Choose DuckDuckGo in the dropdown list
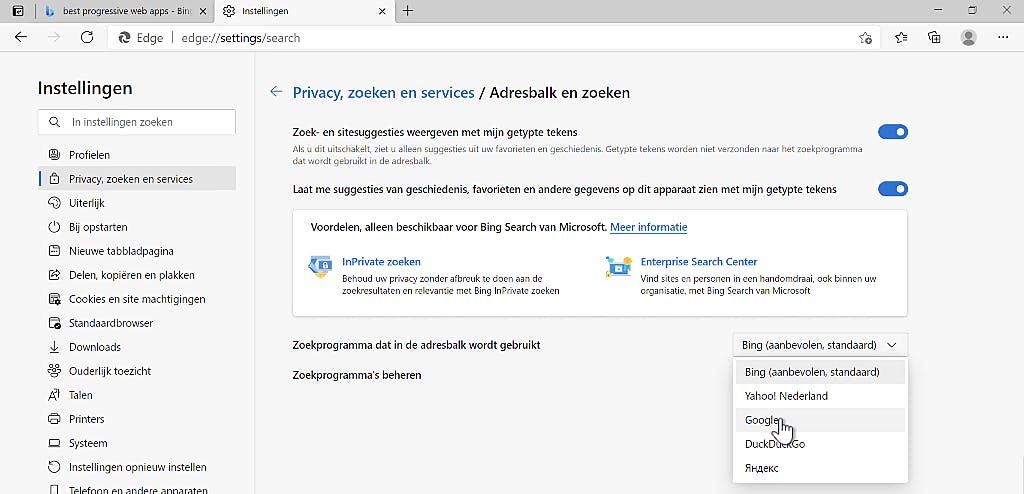Viewport: 1024px width, 494px height. coord(775,444)
